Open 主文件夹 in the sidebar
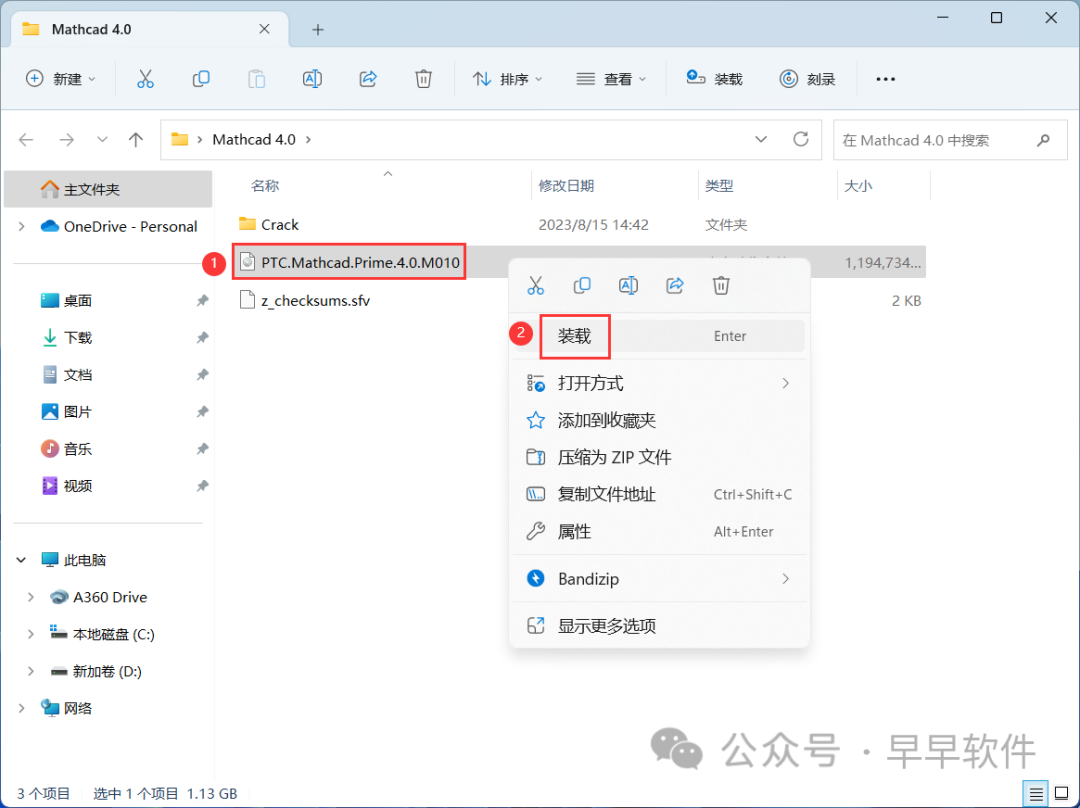Screen dimensions: 1080x808 (x=108, y=189)
